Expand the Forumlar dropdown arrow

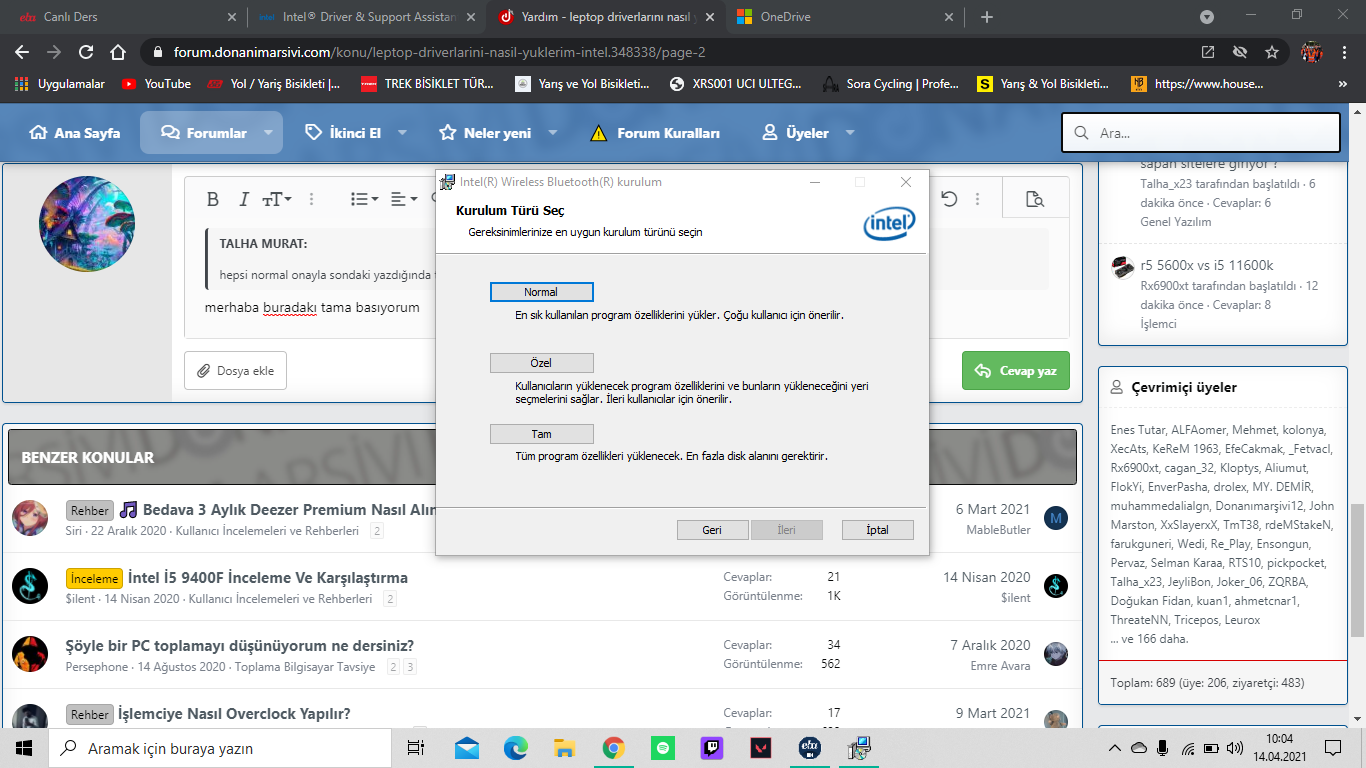pos(269,133)
